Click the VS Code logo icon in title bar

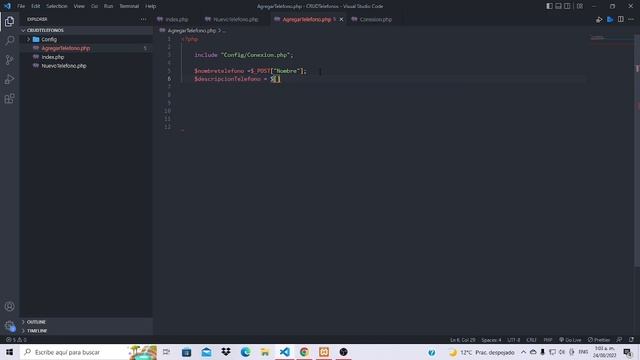tap(7, 6)
